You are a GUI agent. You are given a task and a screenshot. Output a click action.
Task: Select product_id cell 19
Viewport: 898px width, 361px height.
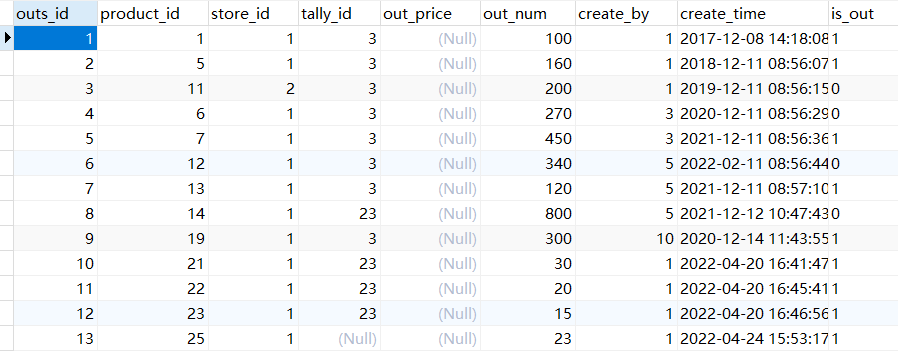[x=153, y=238]
